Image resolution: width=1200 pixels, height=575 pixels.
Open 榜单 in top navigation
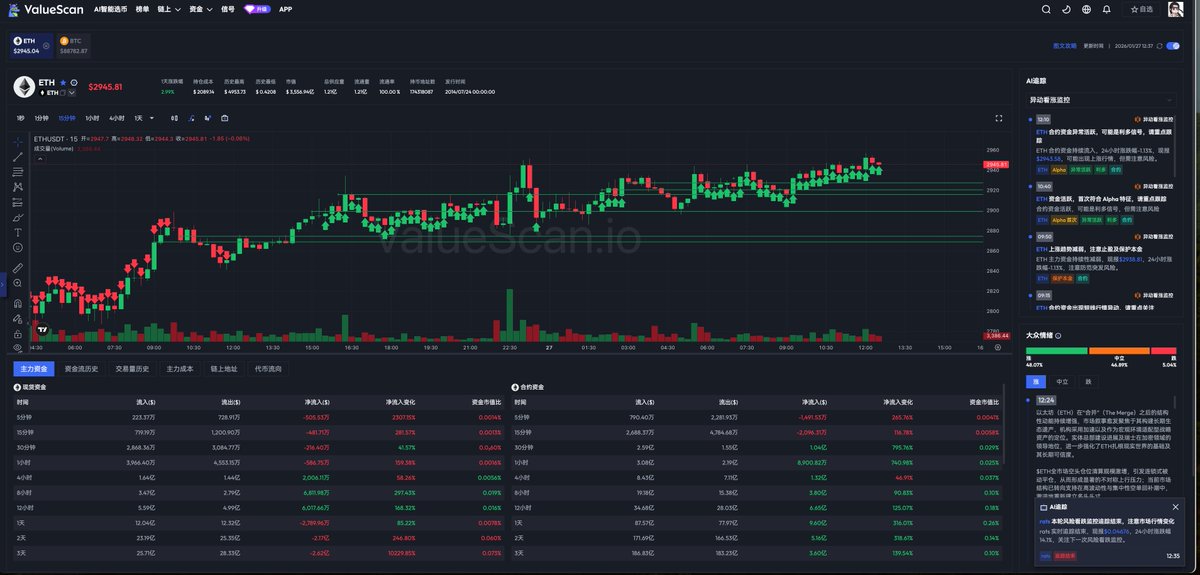(x=142, y=9)
